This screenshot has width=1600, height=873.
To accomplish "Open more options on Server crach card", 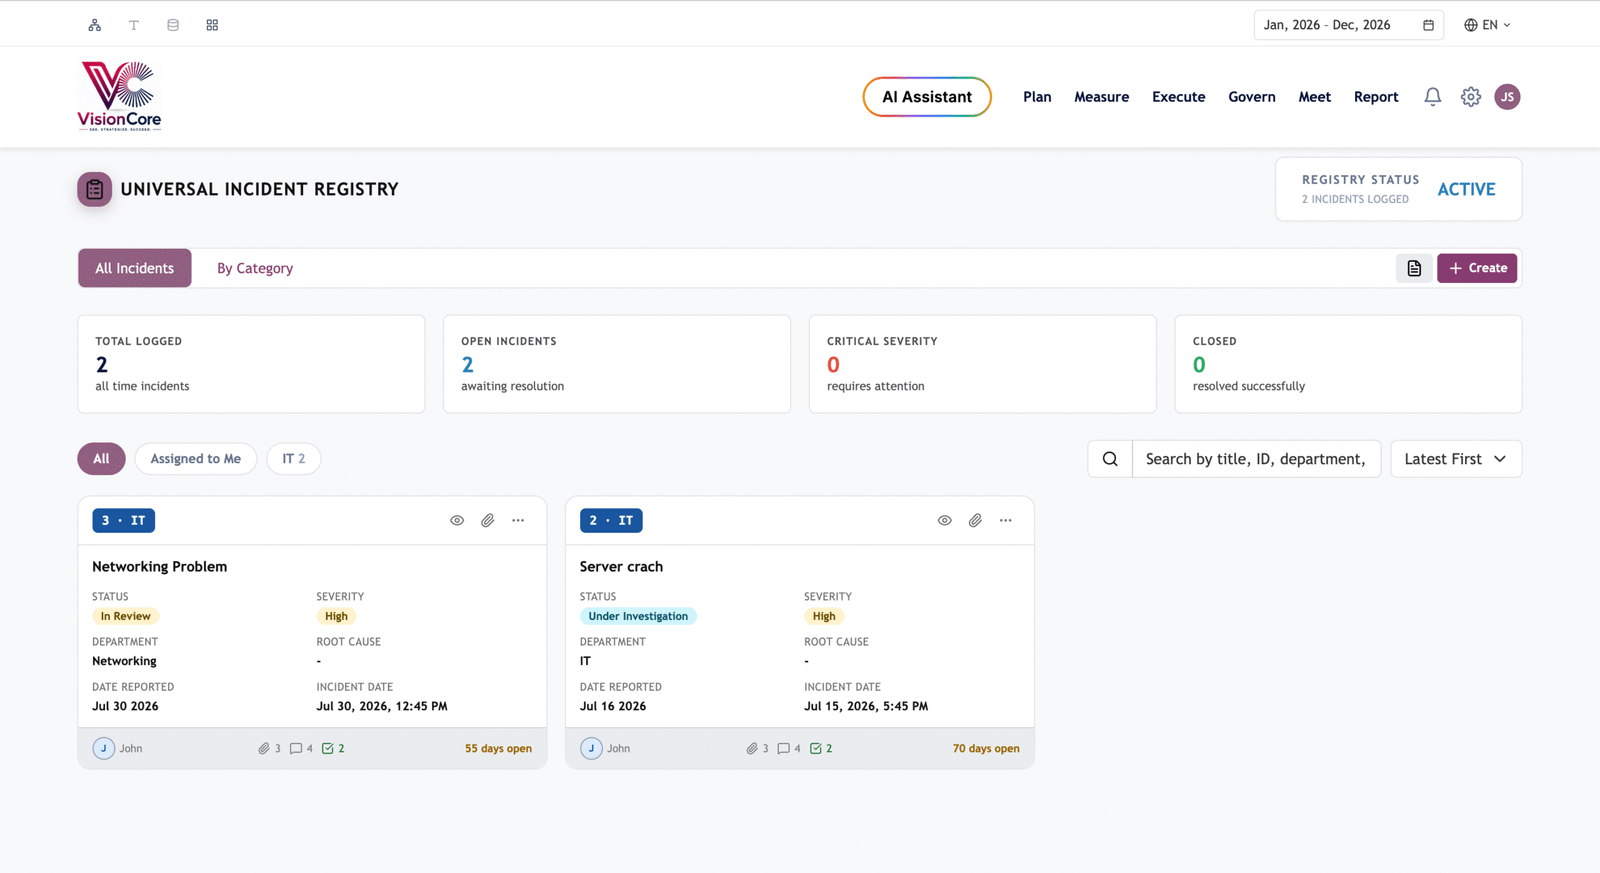I will (1006, 521).
